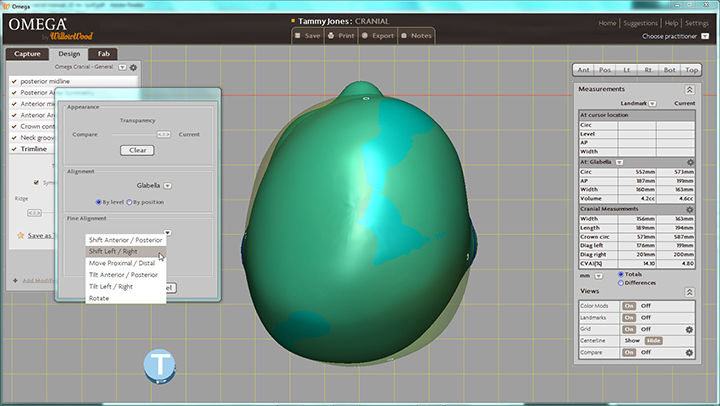Screen dimensions: 720x406
Task: Click the star icon beside Save as
Action: tap(19, 235)
